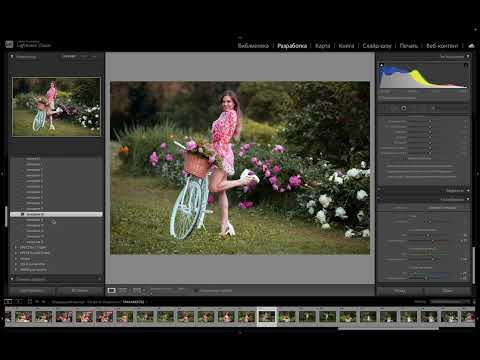Click the main window display icon
480x360 pixels.
coord(8,302)
